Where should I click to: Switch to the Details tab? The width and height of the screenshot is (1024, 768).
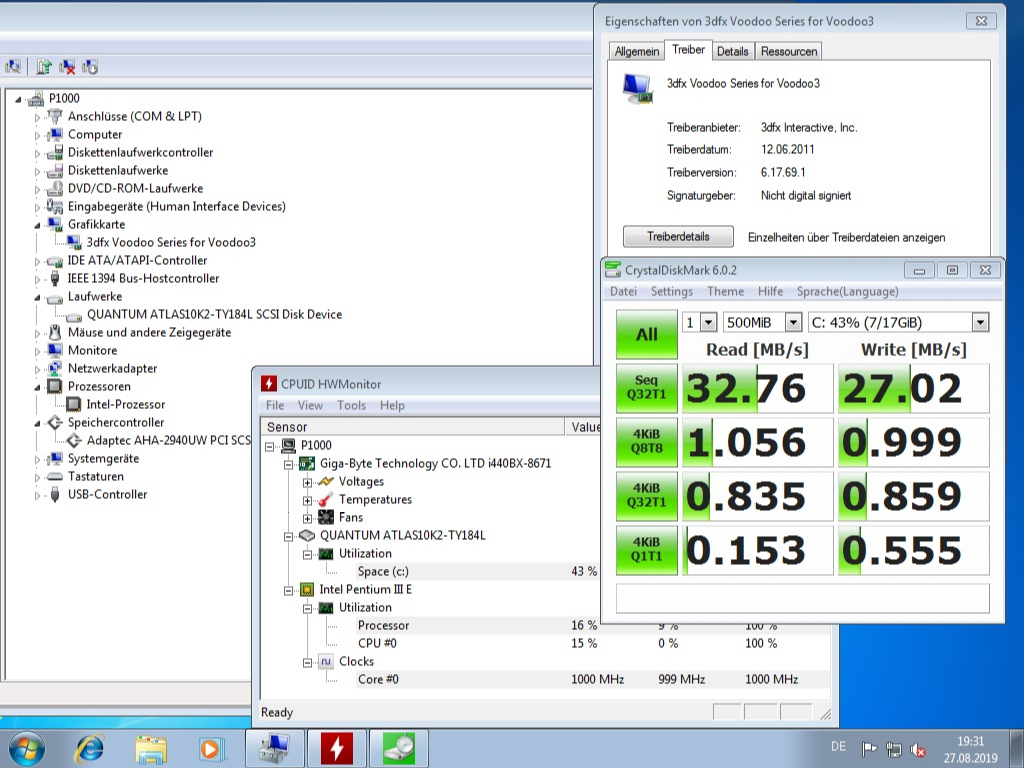coord(733,52)
